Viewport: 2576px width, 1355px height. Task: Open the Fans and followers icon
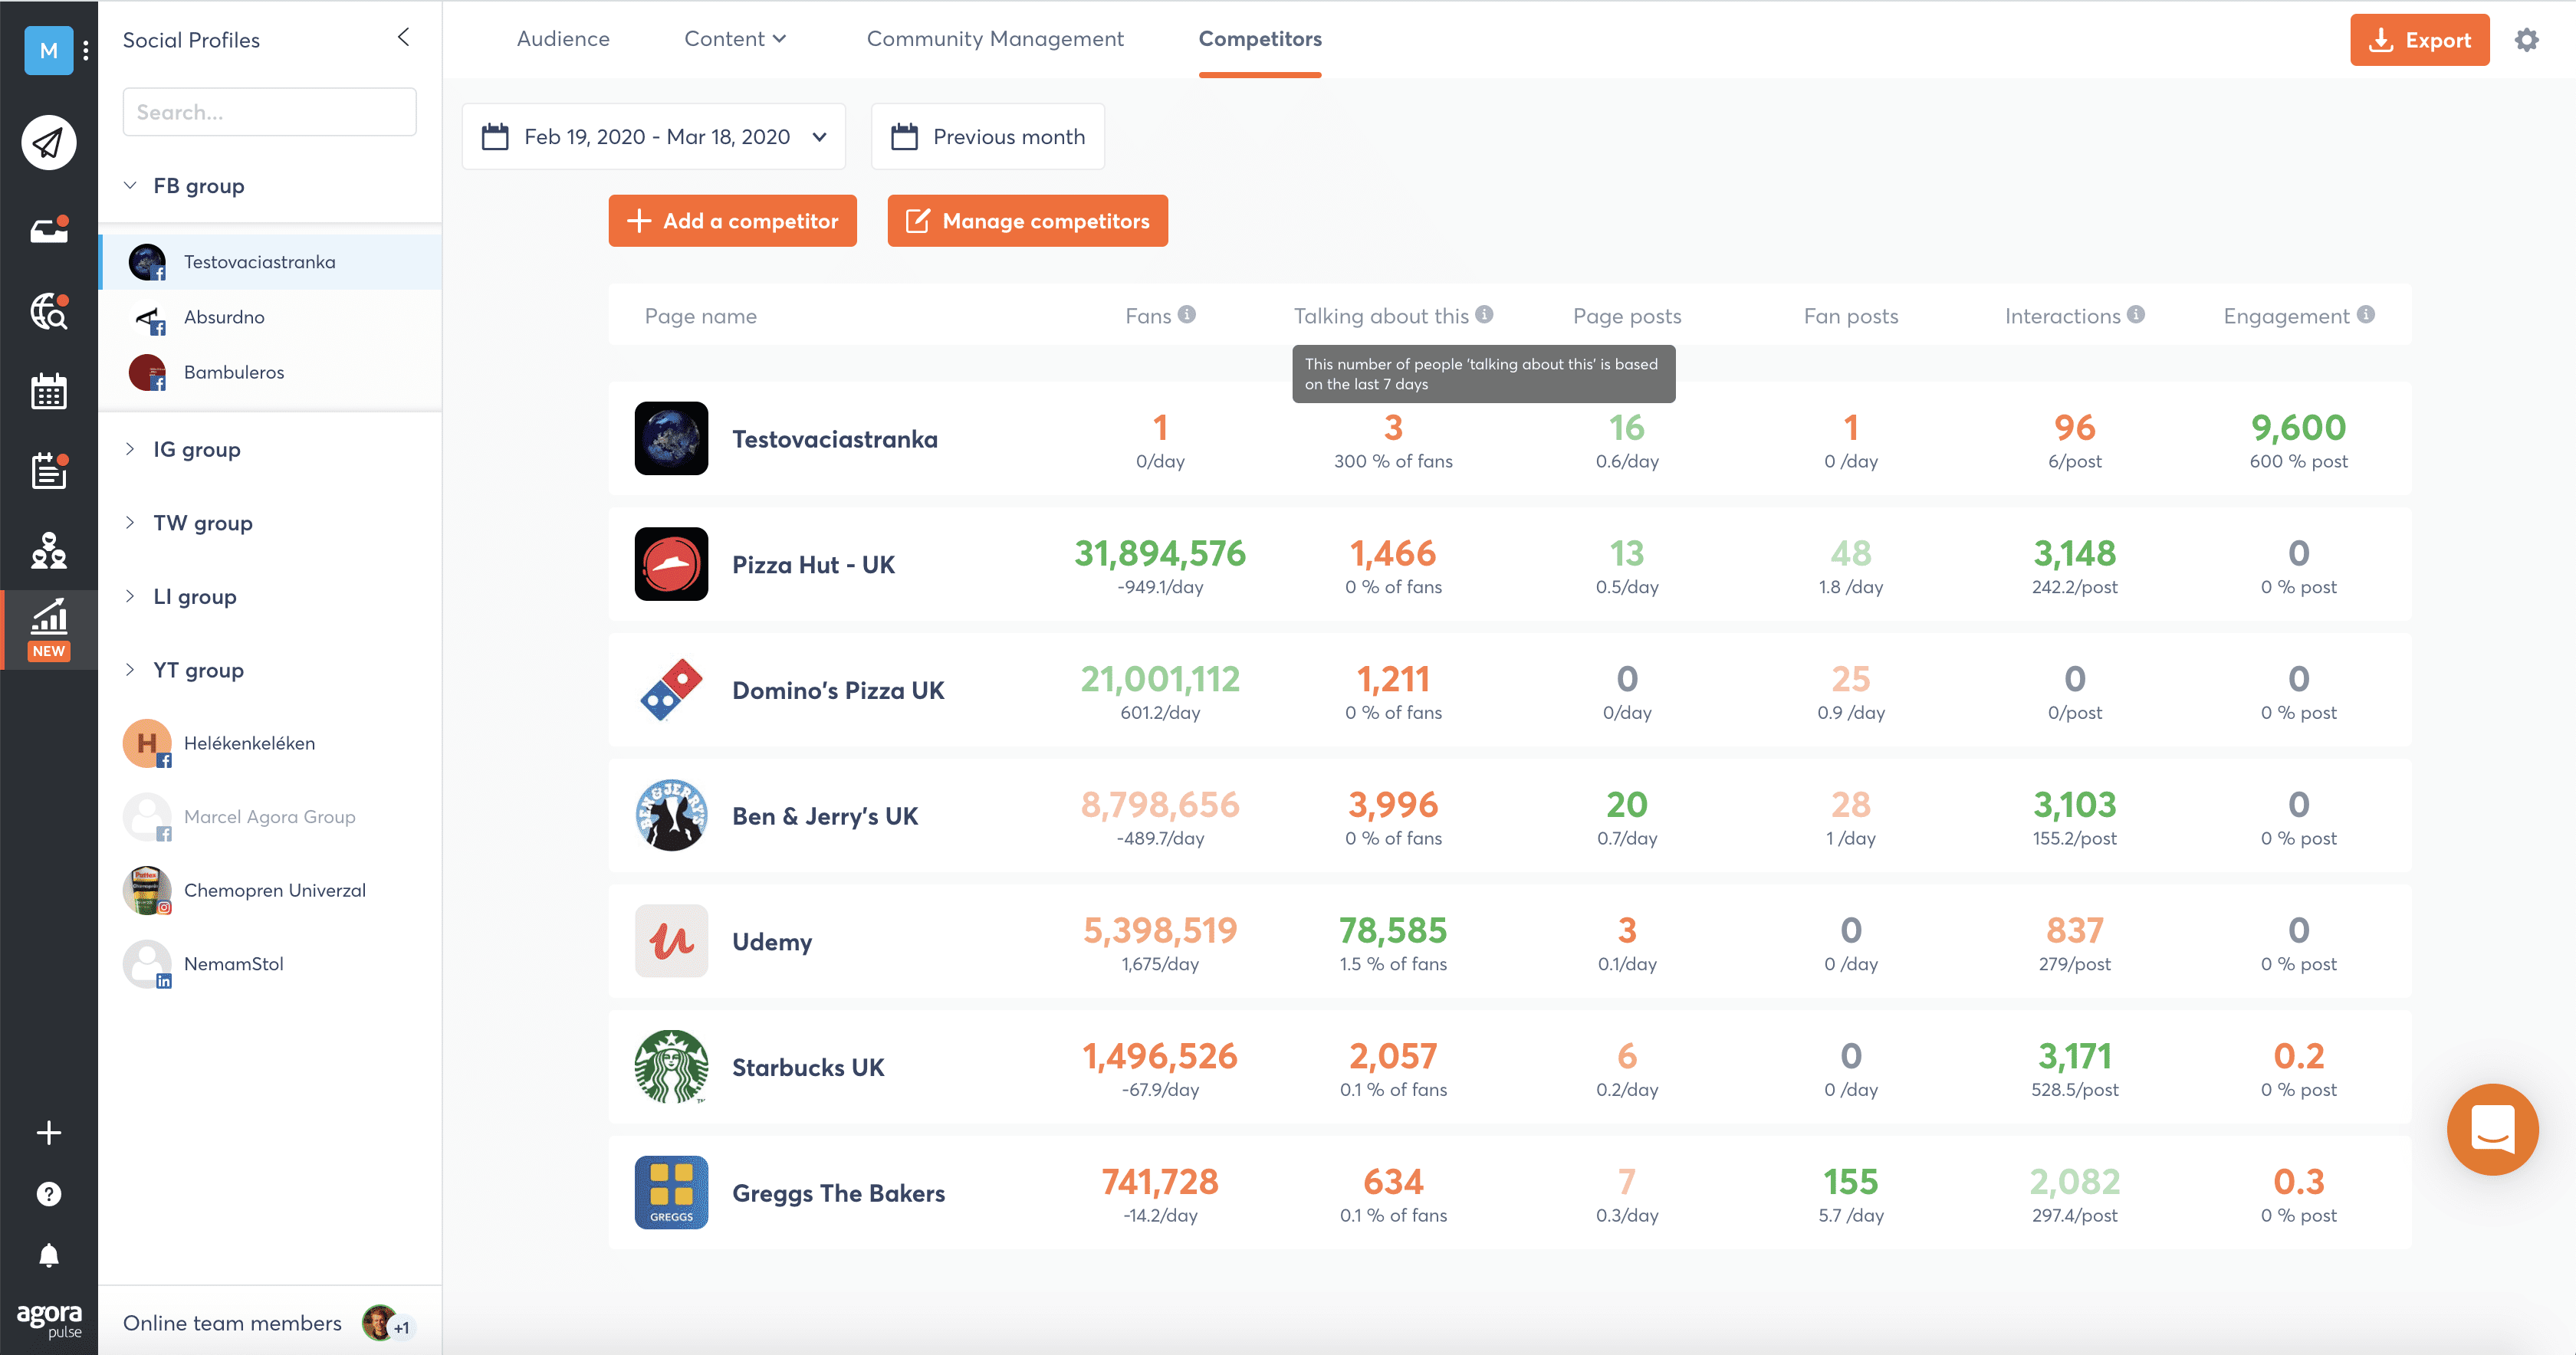tap(48, 550)
